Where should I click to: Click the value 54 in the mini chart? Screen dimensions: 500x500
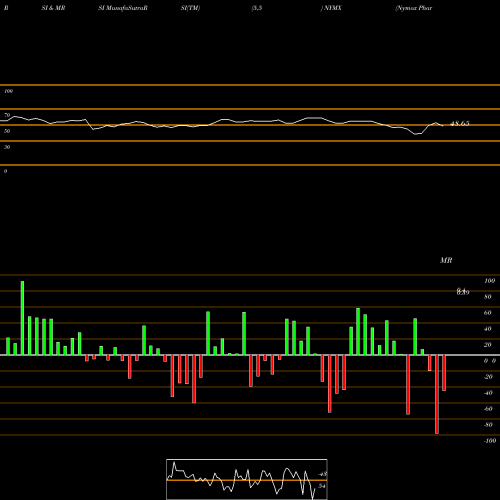322,486
